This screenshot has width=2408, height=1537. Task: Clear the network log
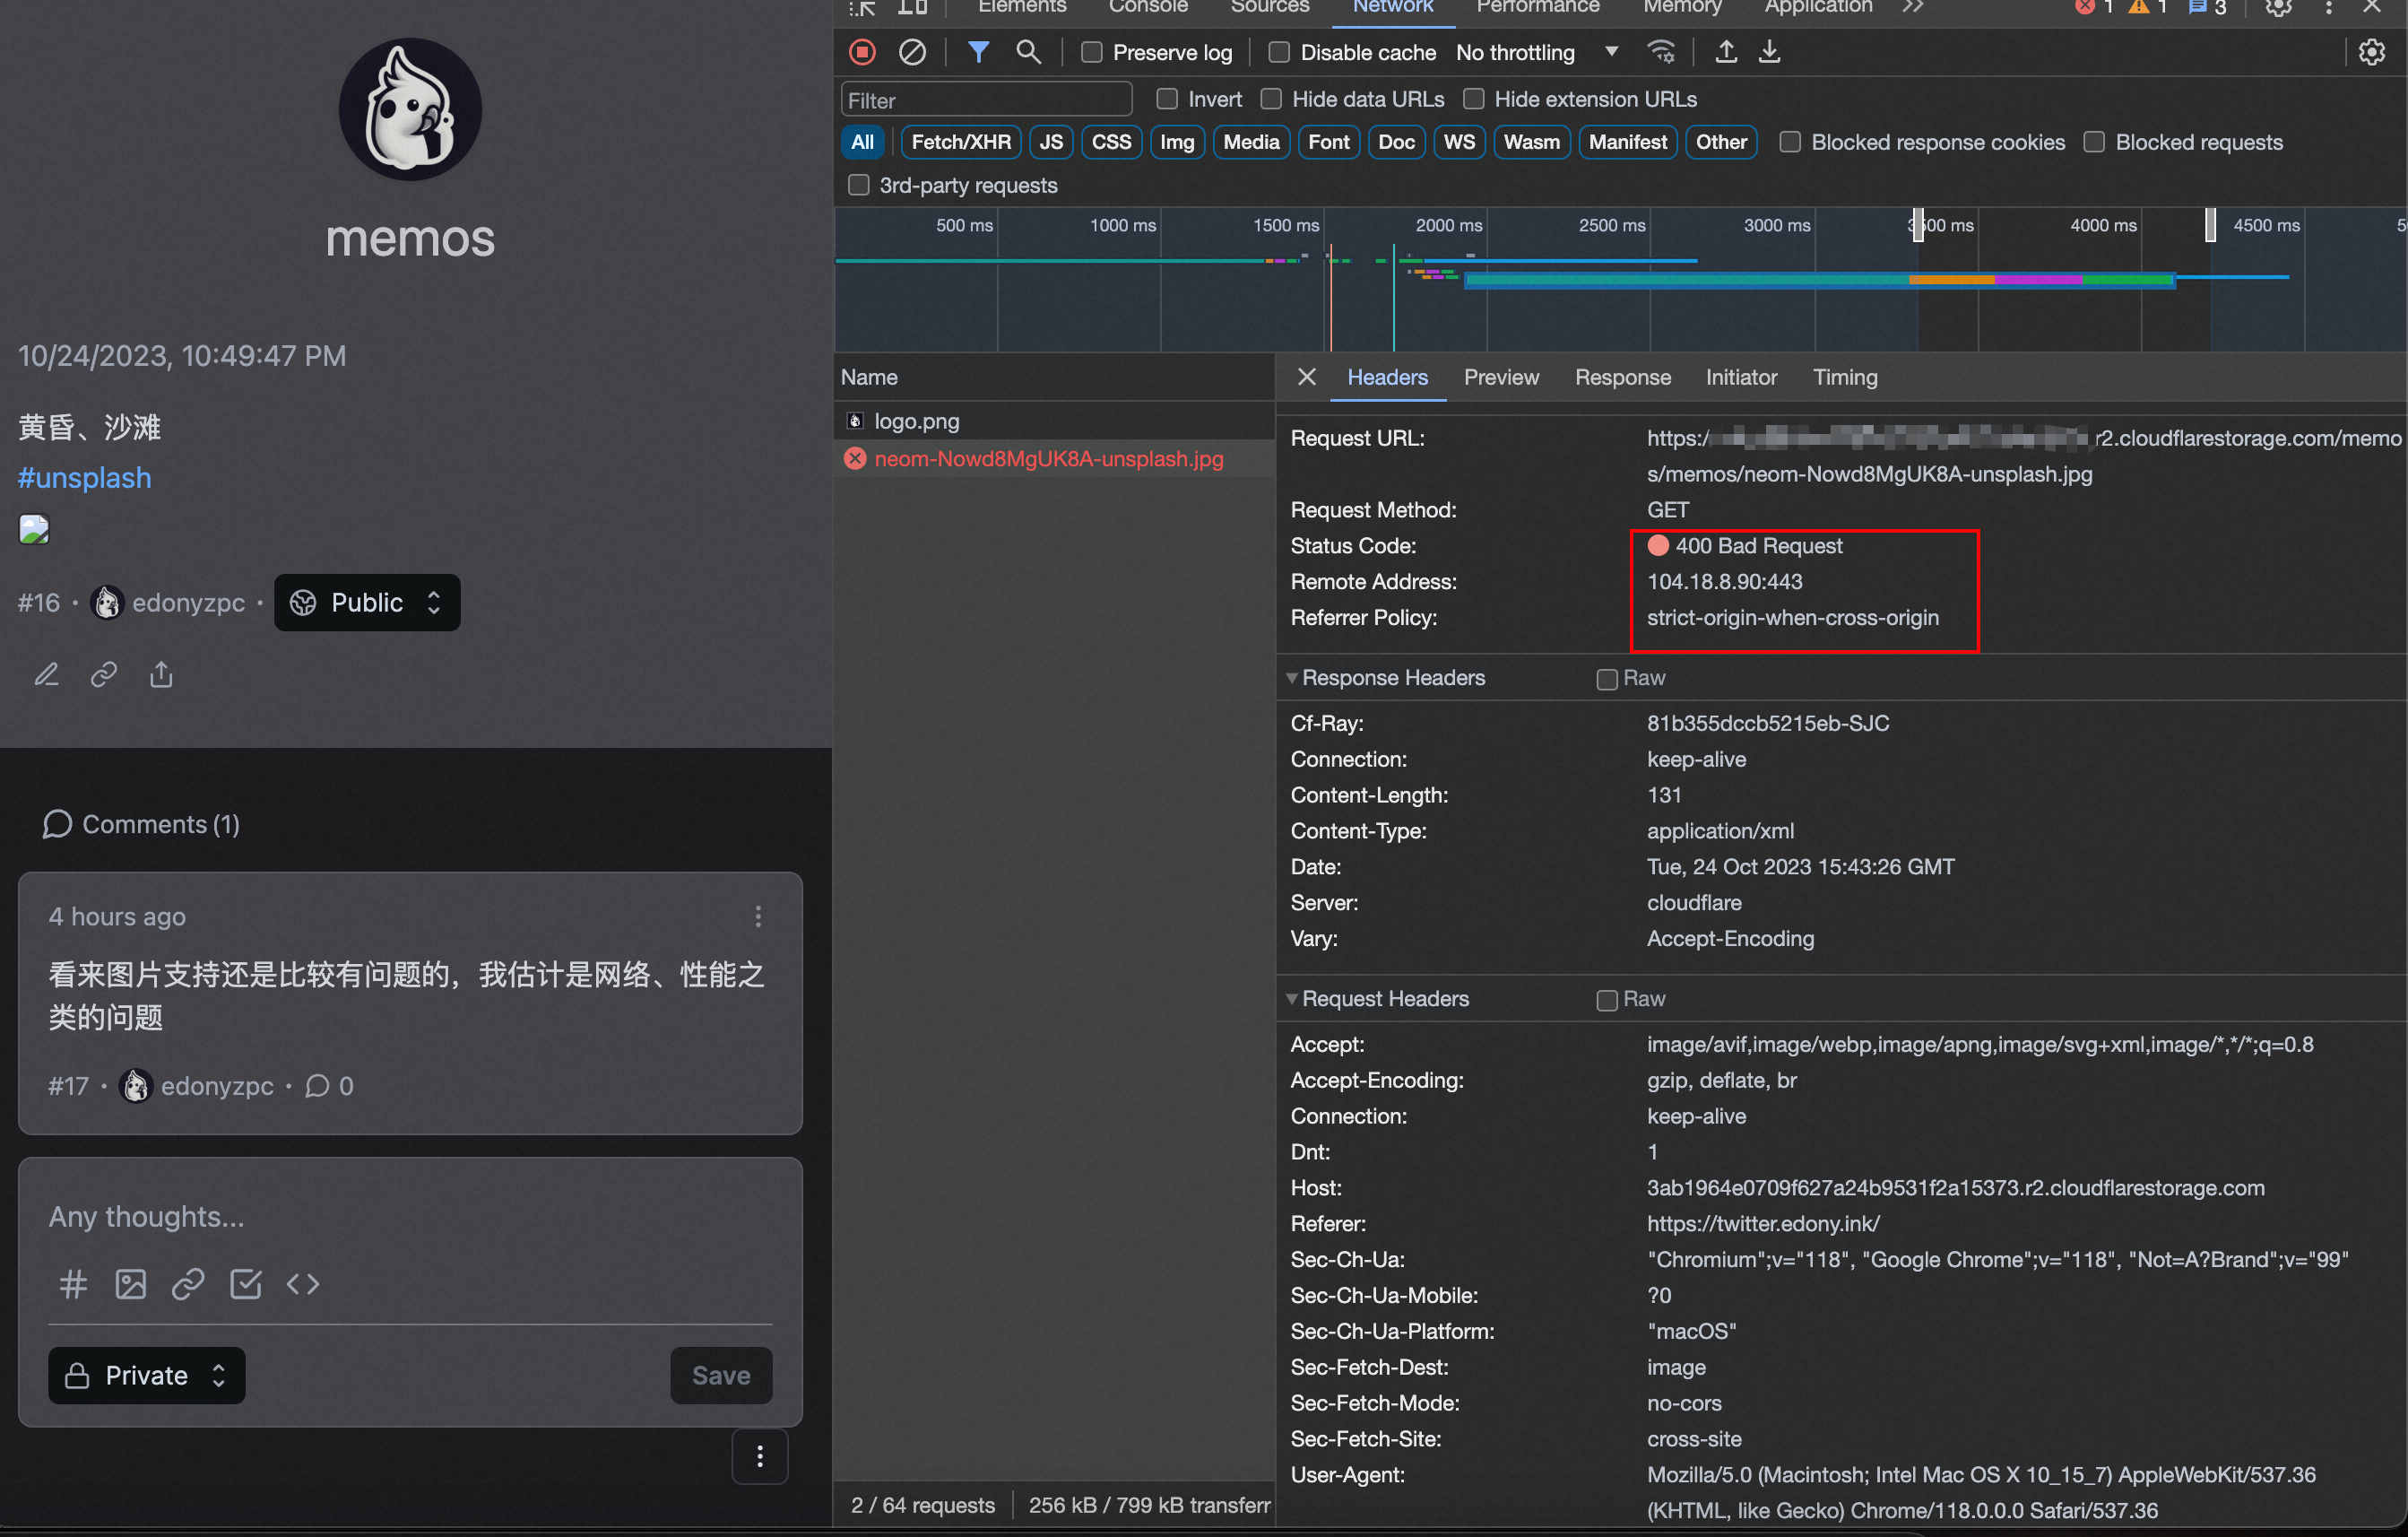912,52
